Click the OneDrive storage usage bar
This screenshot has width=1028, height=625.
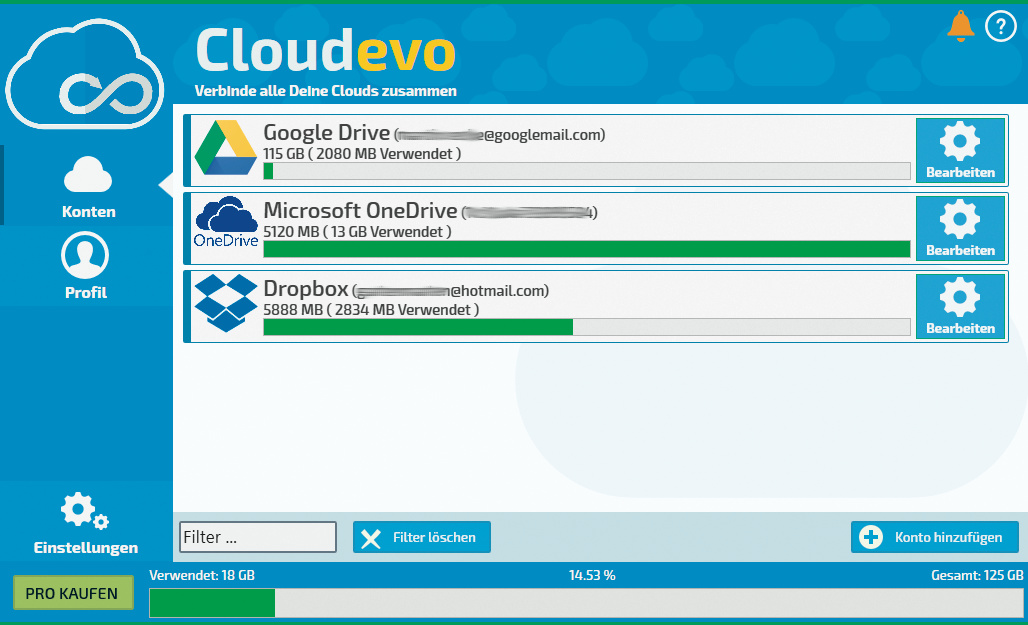587,249
